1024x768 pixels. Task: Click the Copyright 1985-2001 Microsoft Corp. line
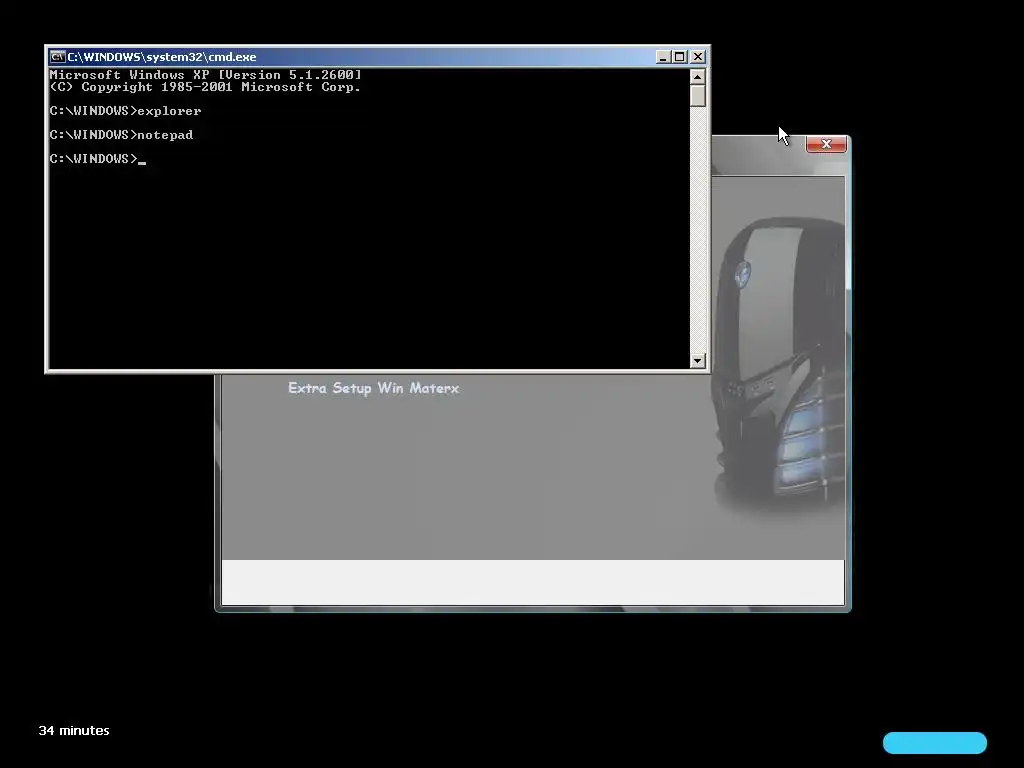coord(205,87)
